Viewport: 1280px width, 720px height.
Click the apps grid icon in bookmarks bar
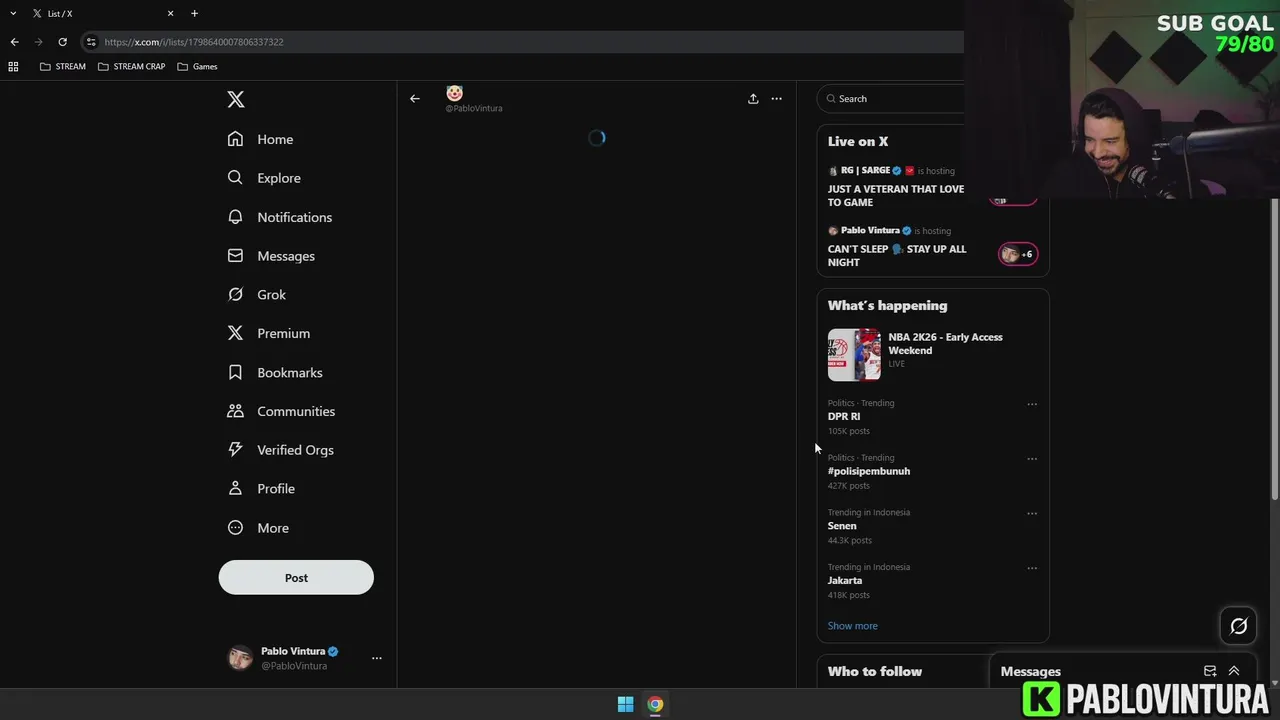pyautogui.click(x=13, y=66)
